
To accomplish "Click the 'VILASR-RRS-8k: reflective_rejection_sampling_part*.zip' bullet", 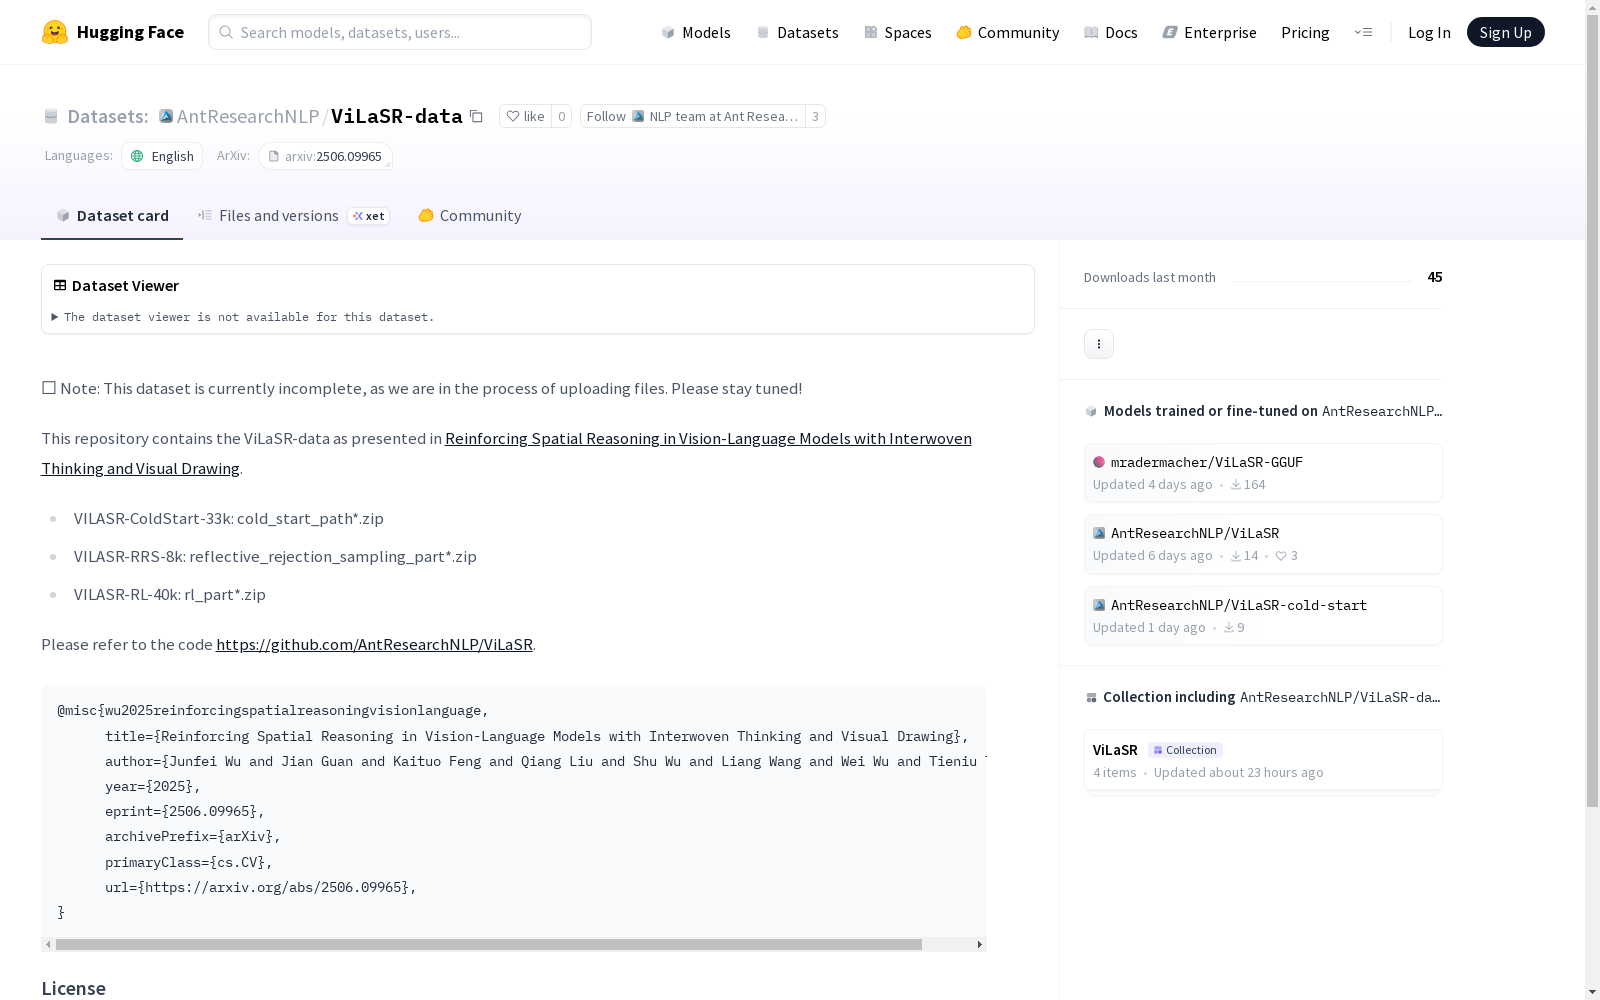I will click(275, 556).
